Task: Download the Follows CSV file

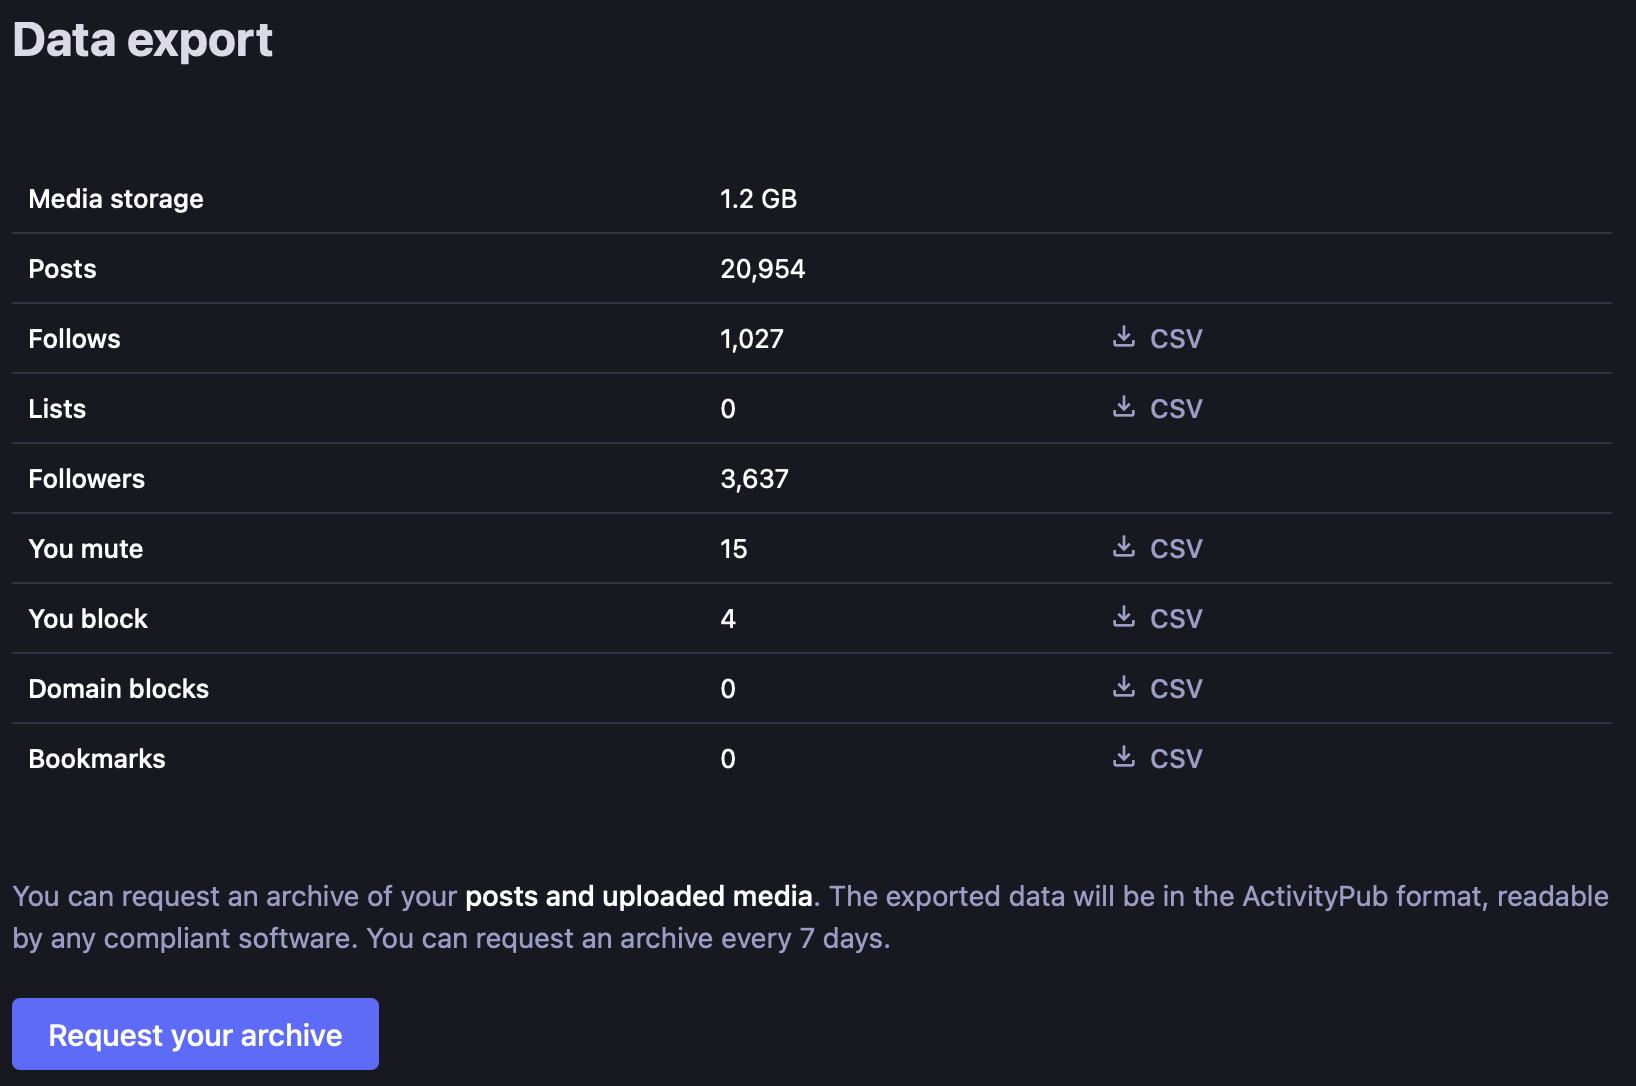Action: tap(1157, 338)
